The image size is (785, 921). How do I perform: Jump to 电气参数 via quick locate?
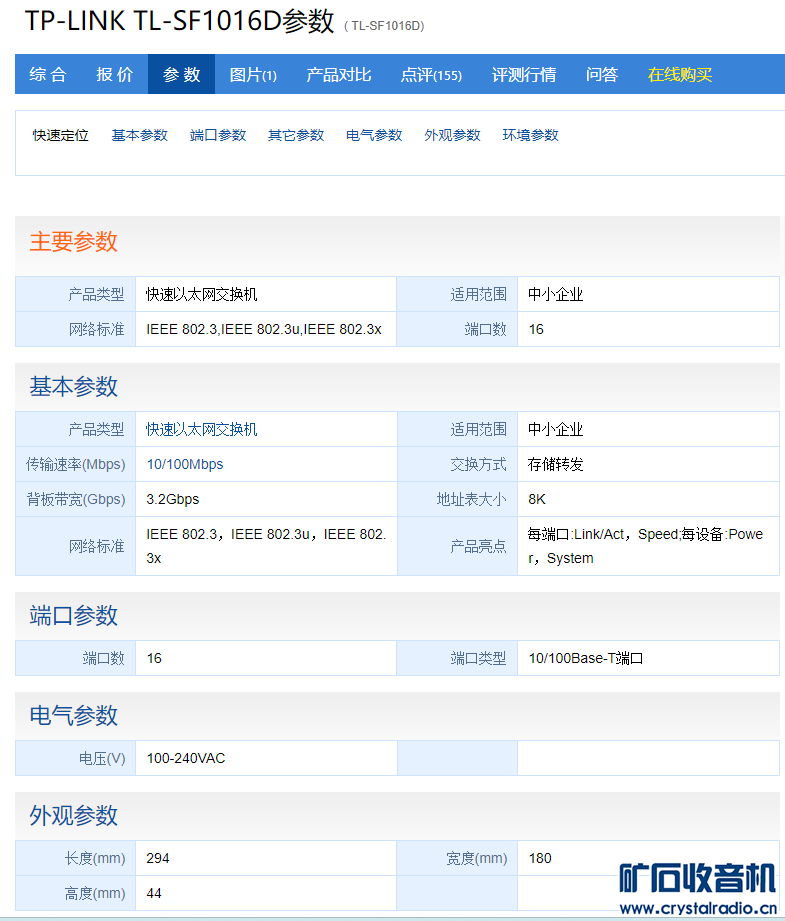[x=374, y=135]
